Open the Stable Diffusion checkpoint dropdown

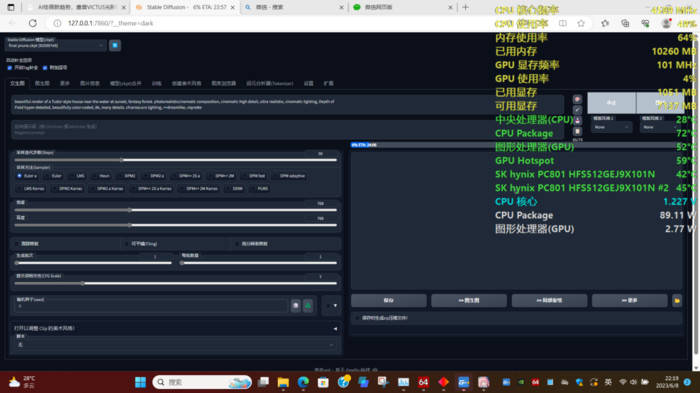pos(56,45)
